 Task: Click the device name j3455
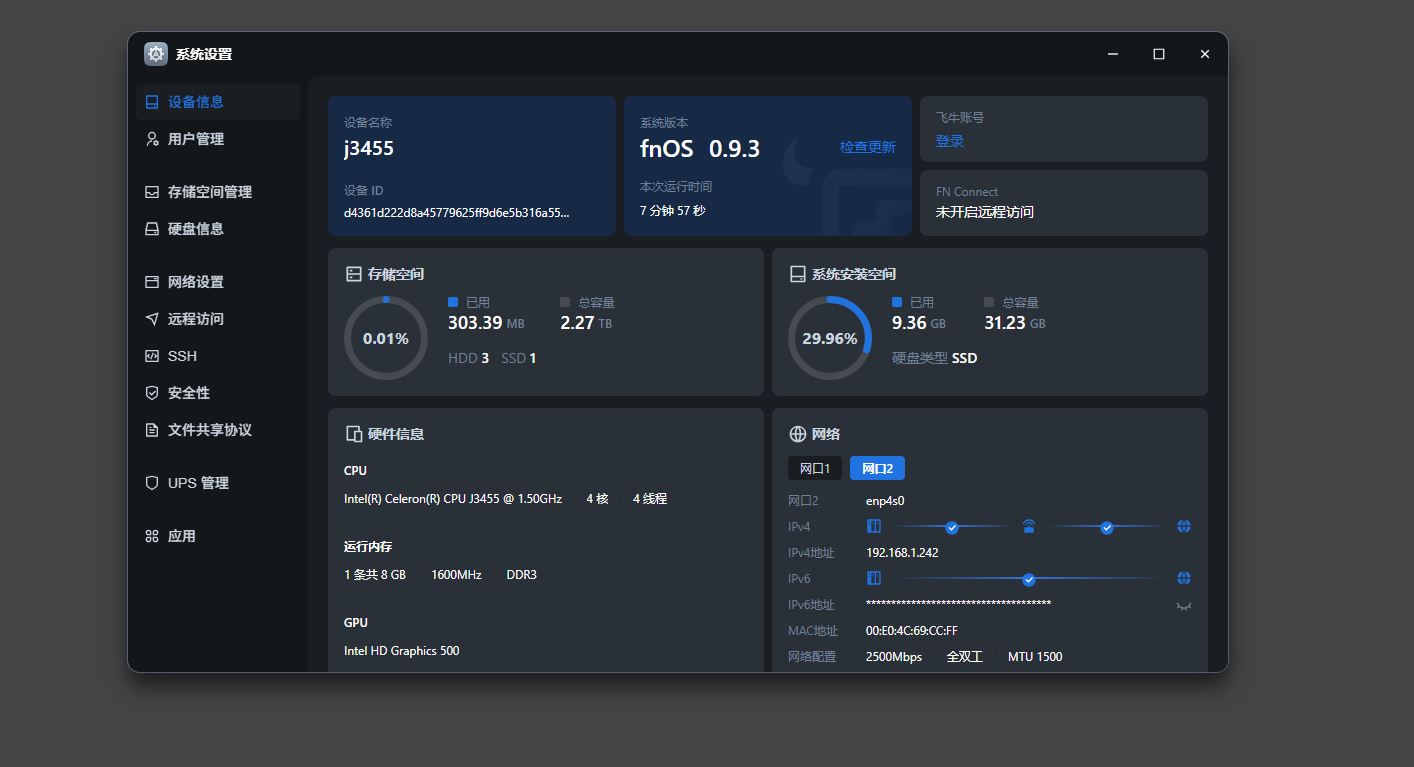369,148
